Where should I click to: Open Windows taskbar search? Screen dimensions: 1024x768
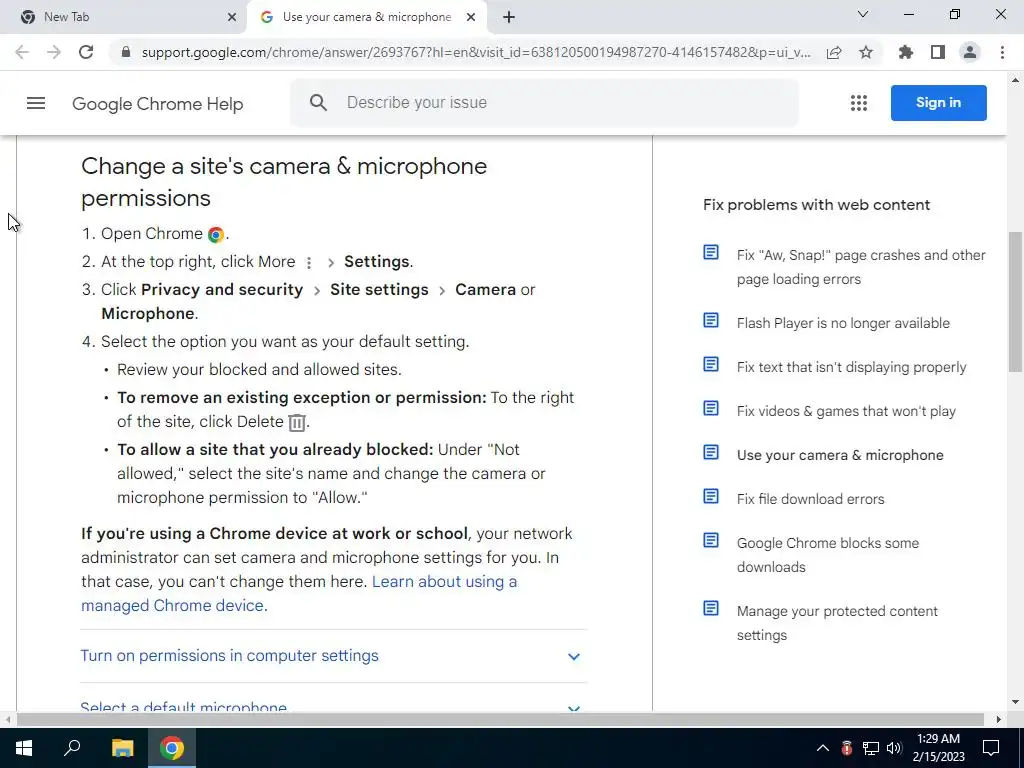pos(72,748)
